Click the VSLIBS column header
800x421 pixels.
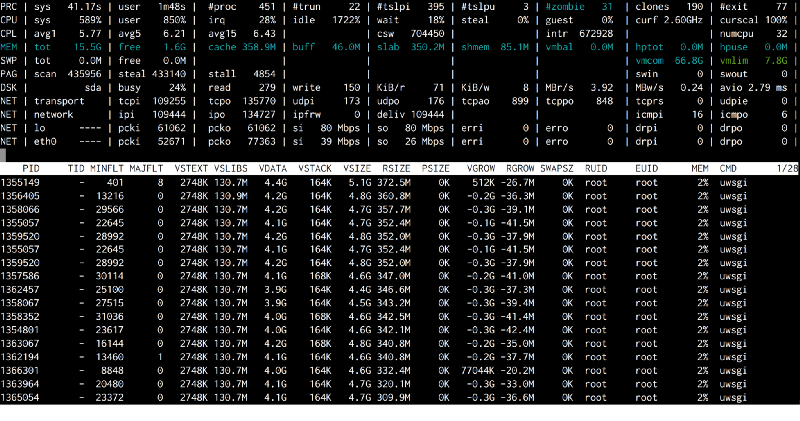(x=231, y=168)
